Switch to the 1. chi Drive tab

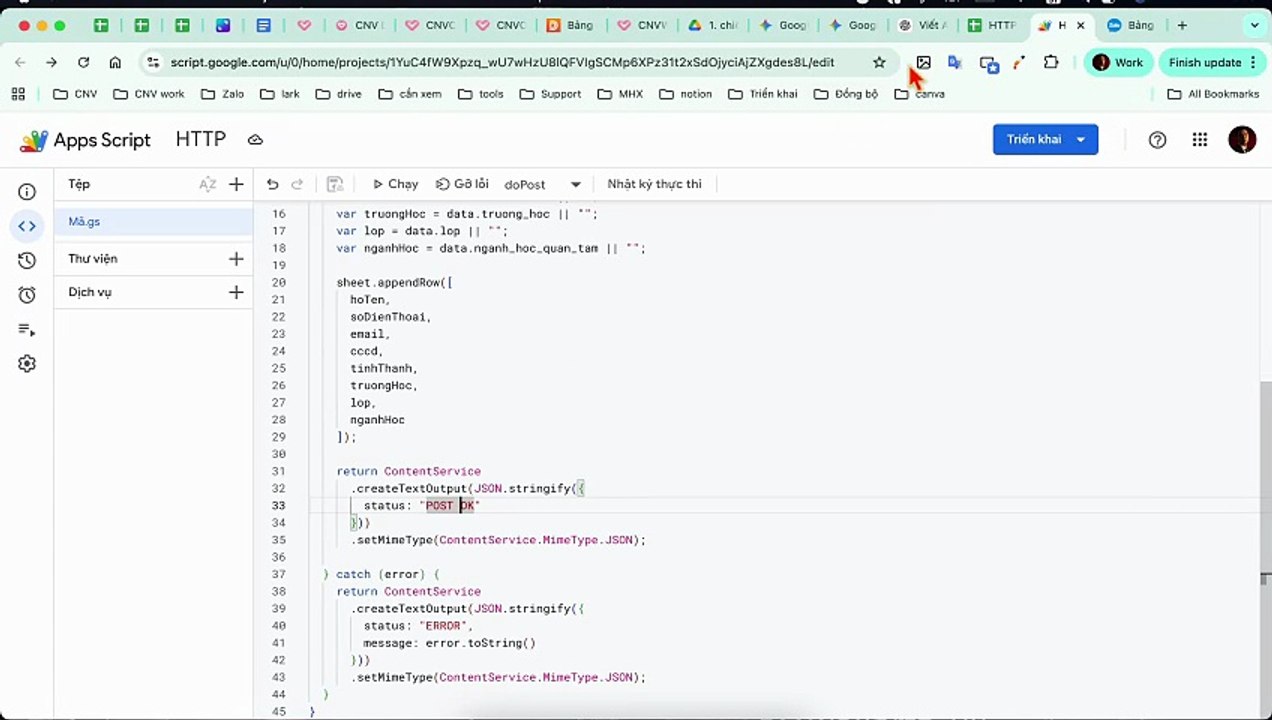pyautogui.click(x=711, y=25)
